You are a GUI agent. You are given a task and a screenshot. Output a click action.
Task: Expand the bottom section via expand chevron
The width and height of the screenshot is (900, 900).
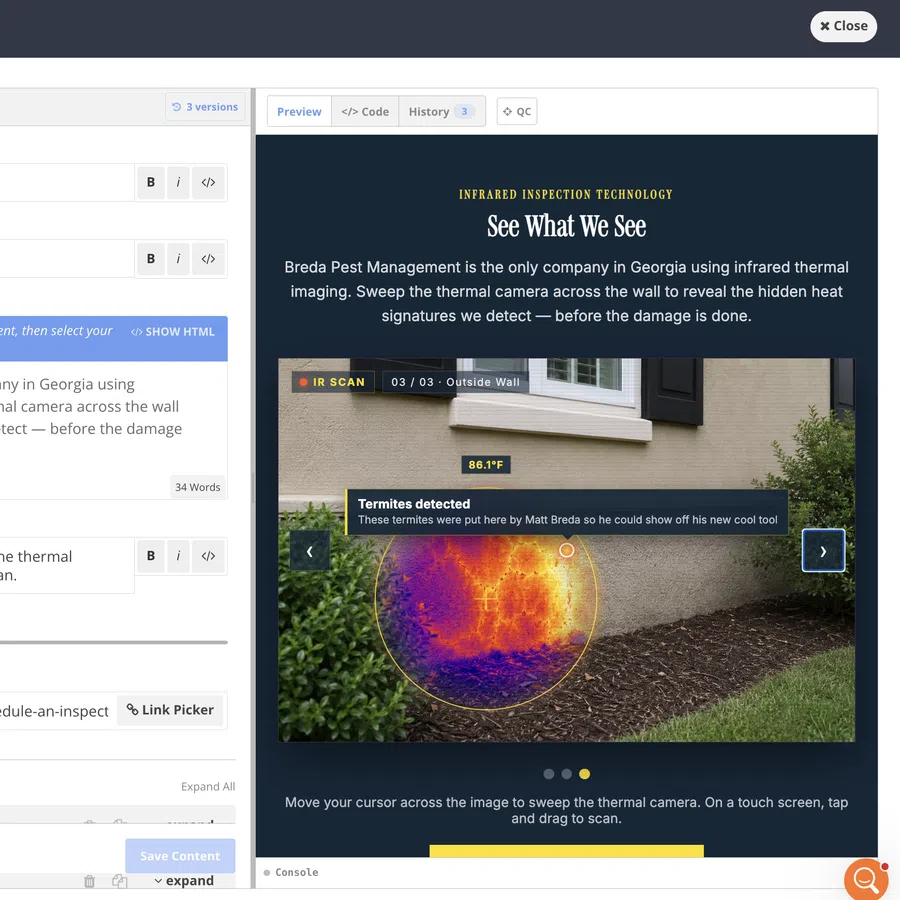click(184, 880)
